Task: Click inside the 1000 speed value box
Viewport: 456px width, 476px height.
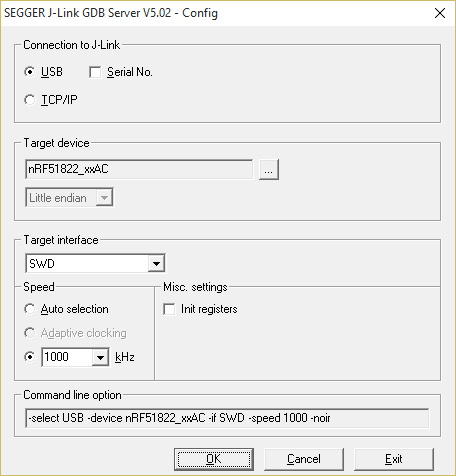Action: [67, 357]
